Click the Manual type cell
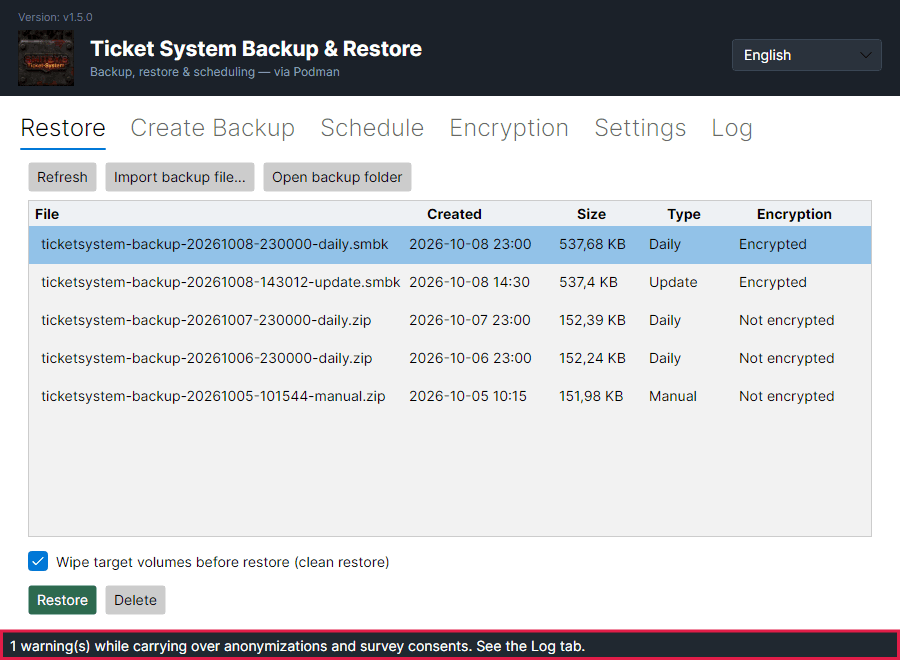900x660 pixels. (673, 396)
